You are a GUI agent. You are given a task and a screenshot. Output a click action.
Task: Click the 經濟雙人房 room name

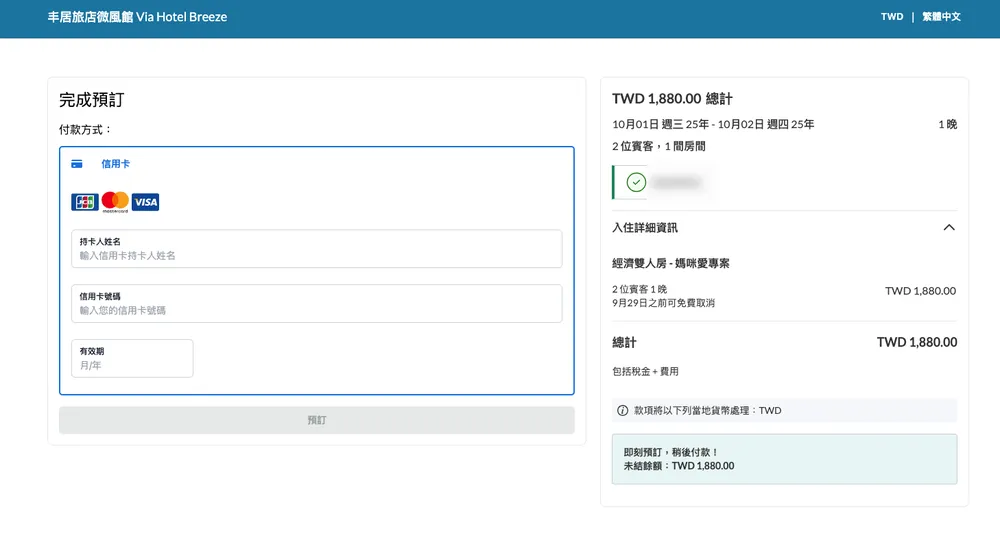671,263
